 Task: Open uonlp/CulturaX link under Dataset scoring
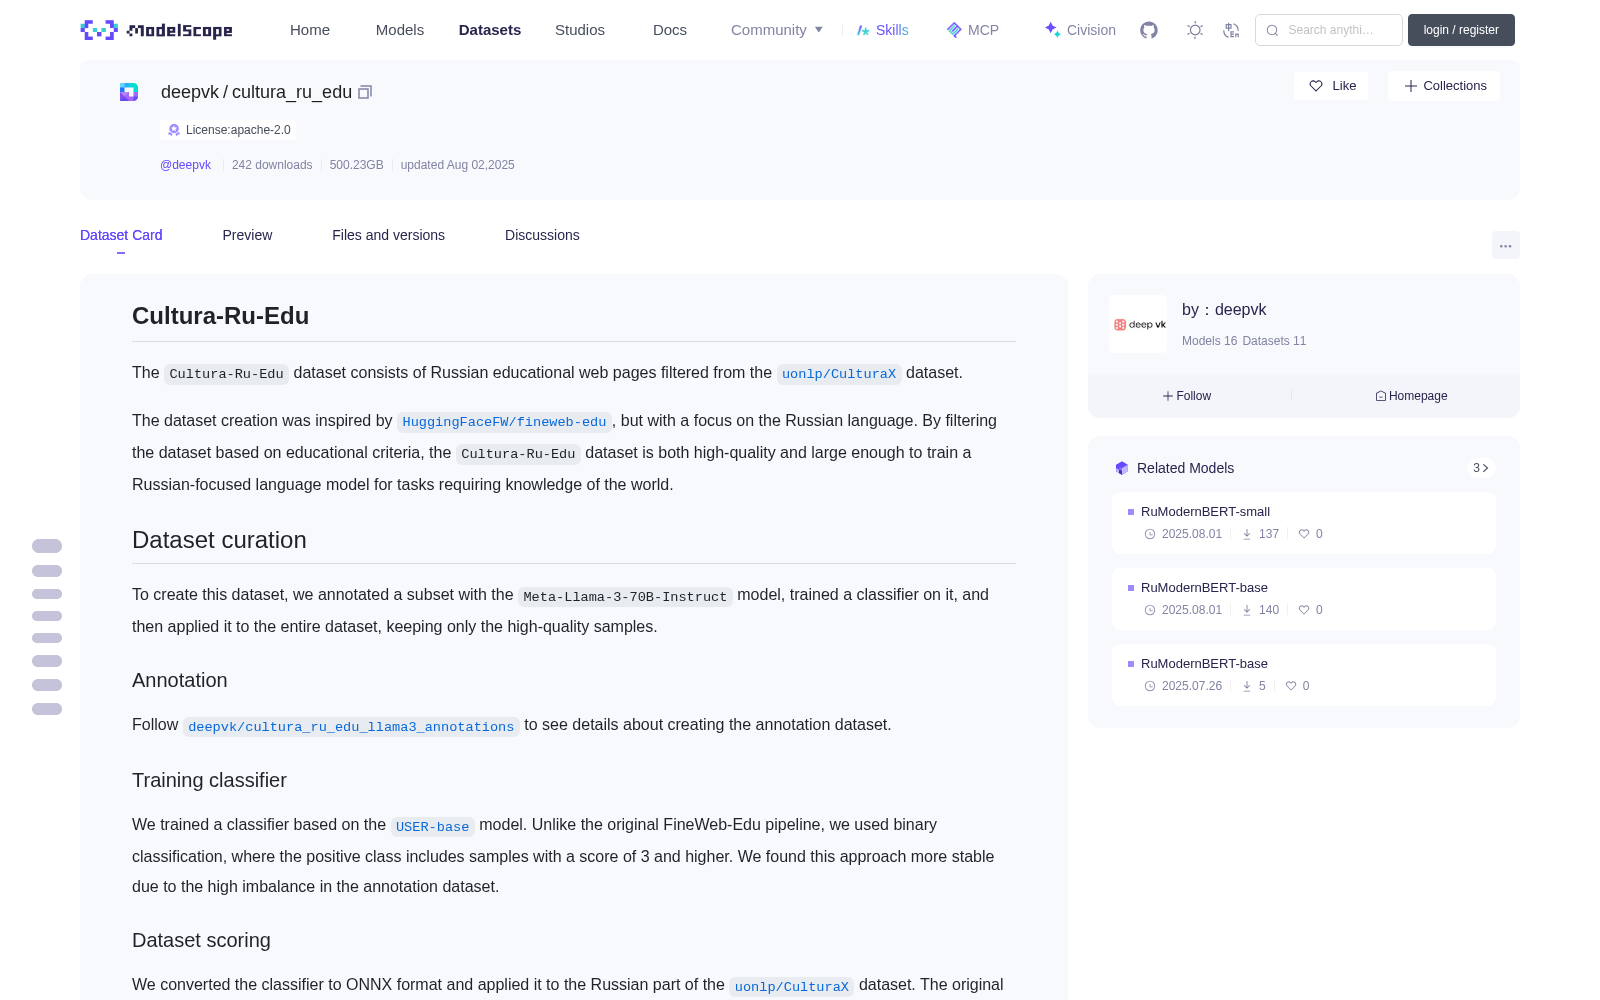click(792, 987)
